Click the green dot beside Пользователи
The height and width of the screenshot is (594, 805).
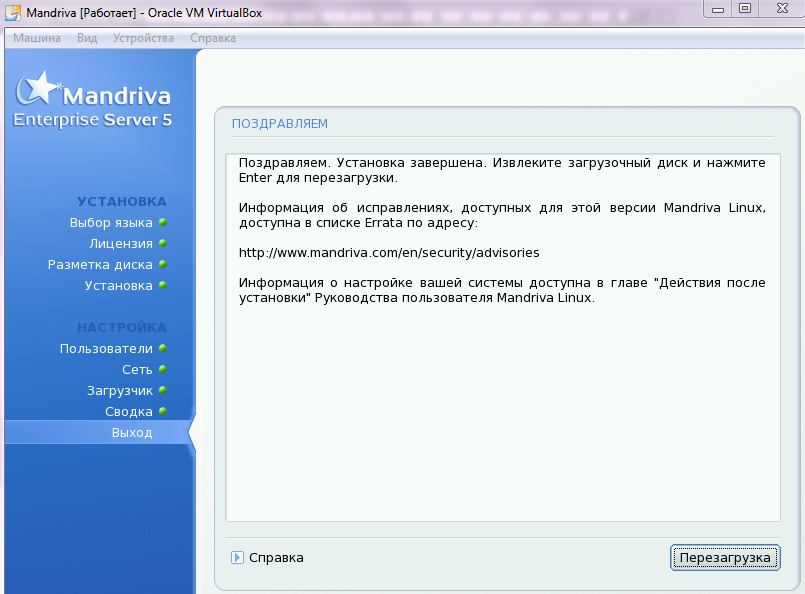pyautogui.click(x=163, y=349)
